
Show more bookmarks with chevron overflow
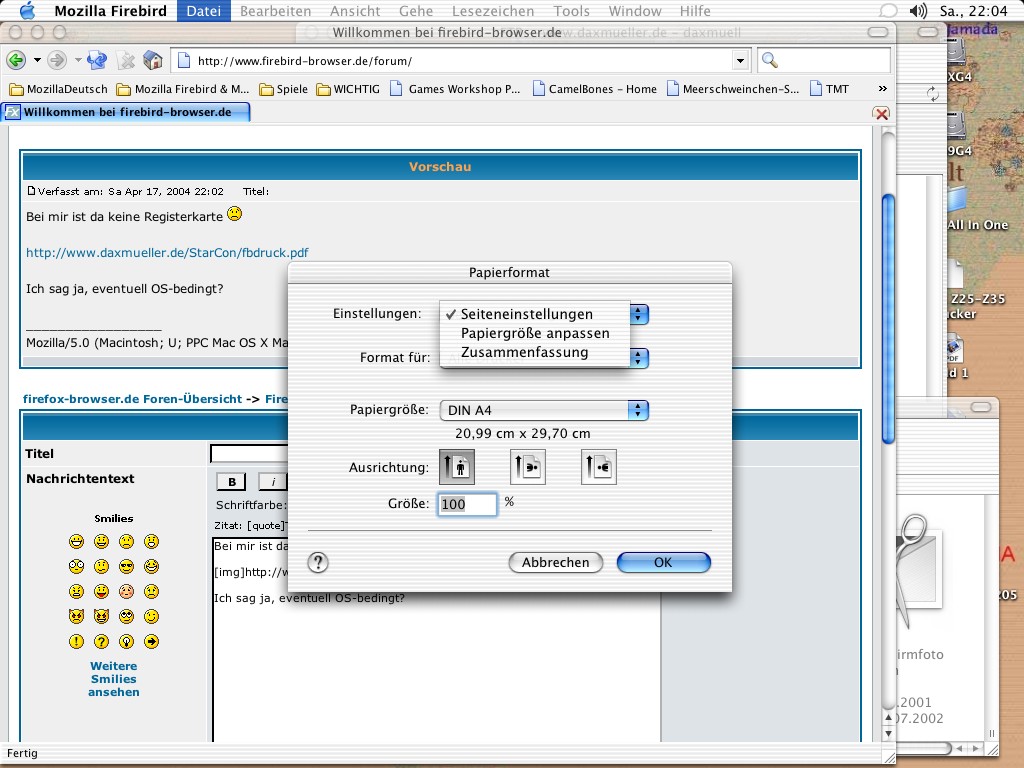pos(882,89)
